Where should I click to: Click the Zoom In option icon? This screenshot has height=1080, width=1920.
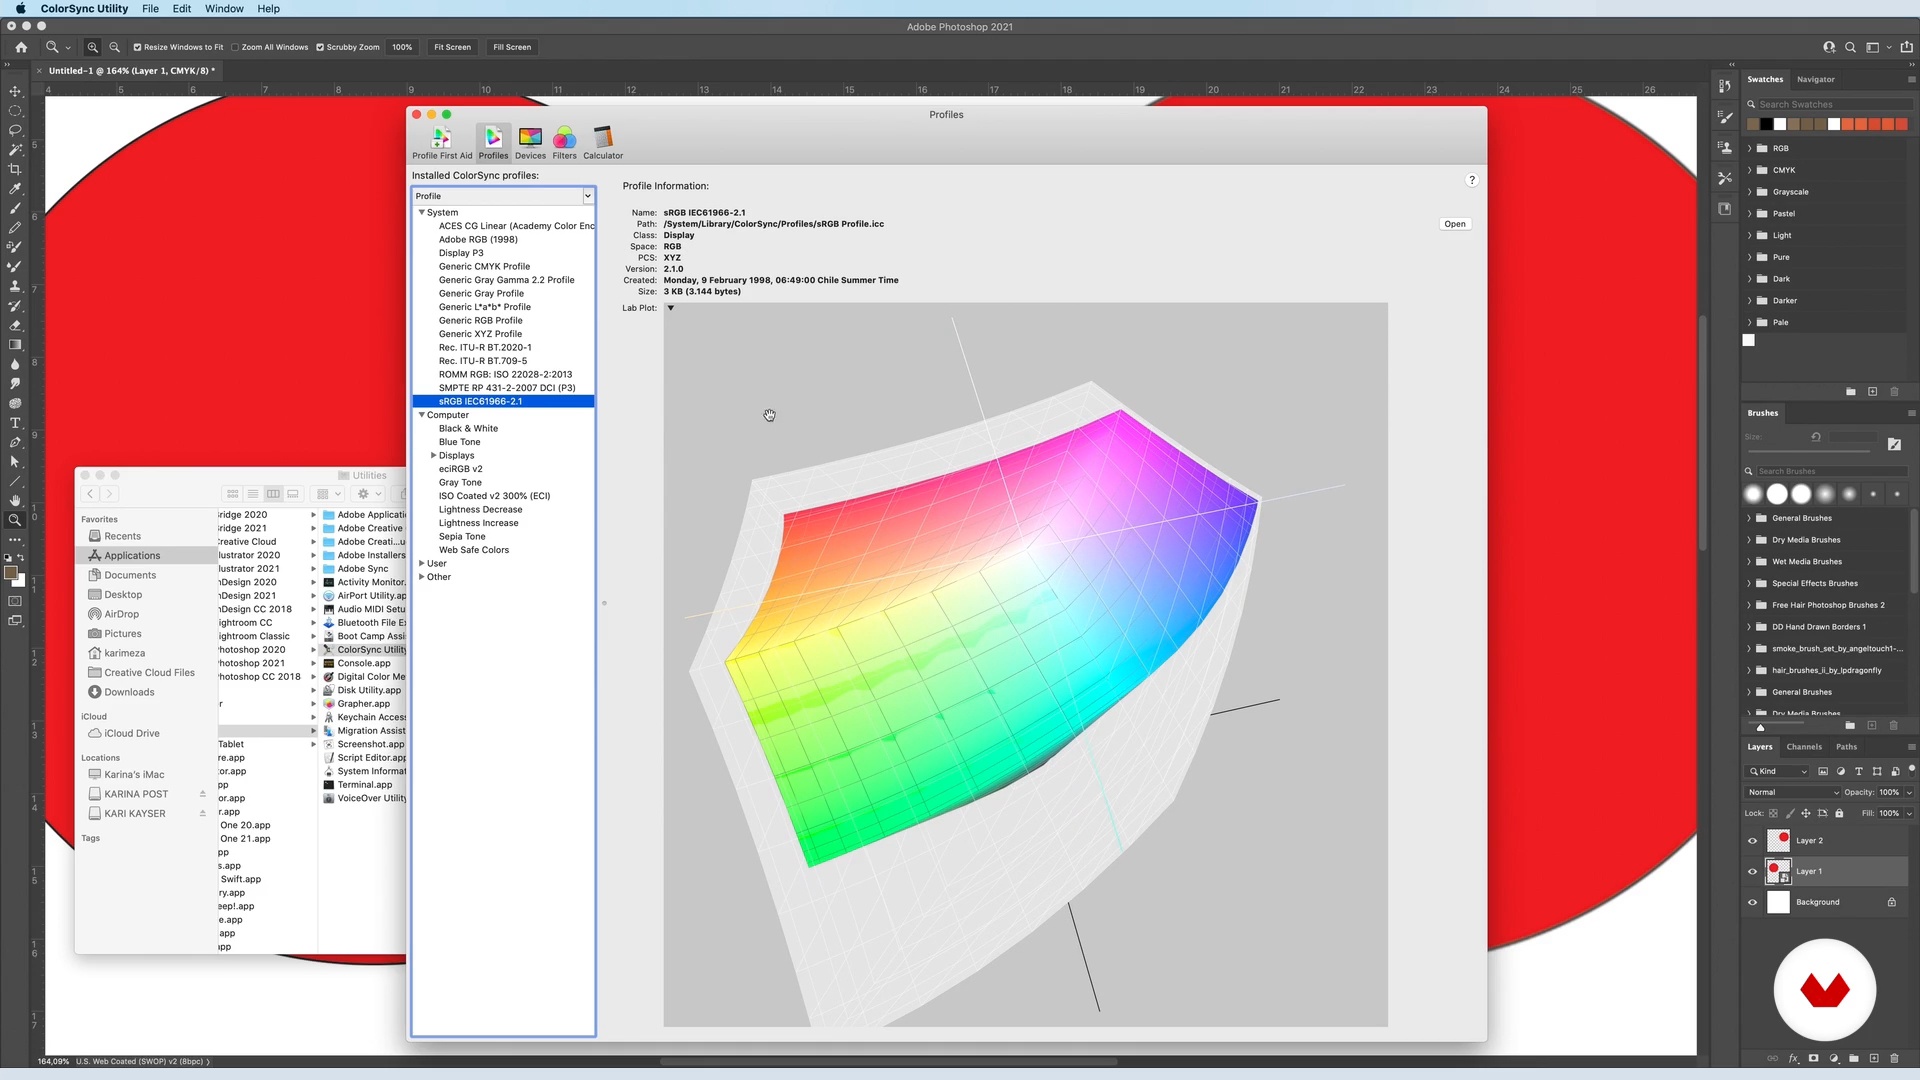point(93,47)
